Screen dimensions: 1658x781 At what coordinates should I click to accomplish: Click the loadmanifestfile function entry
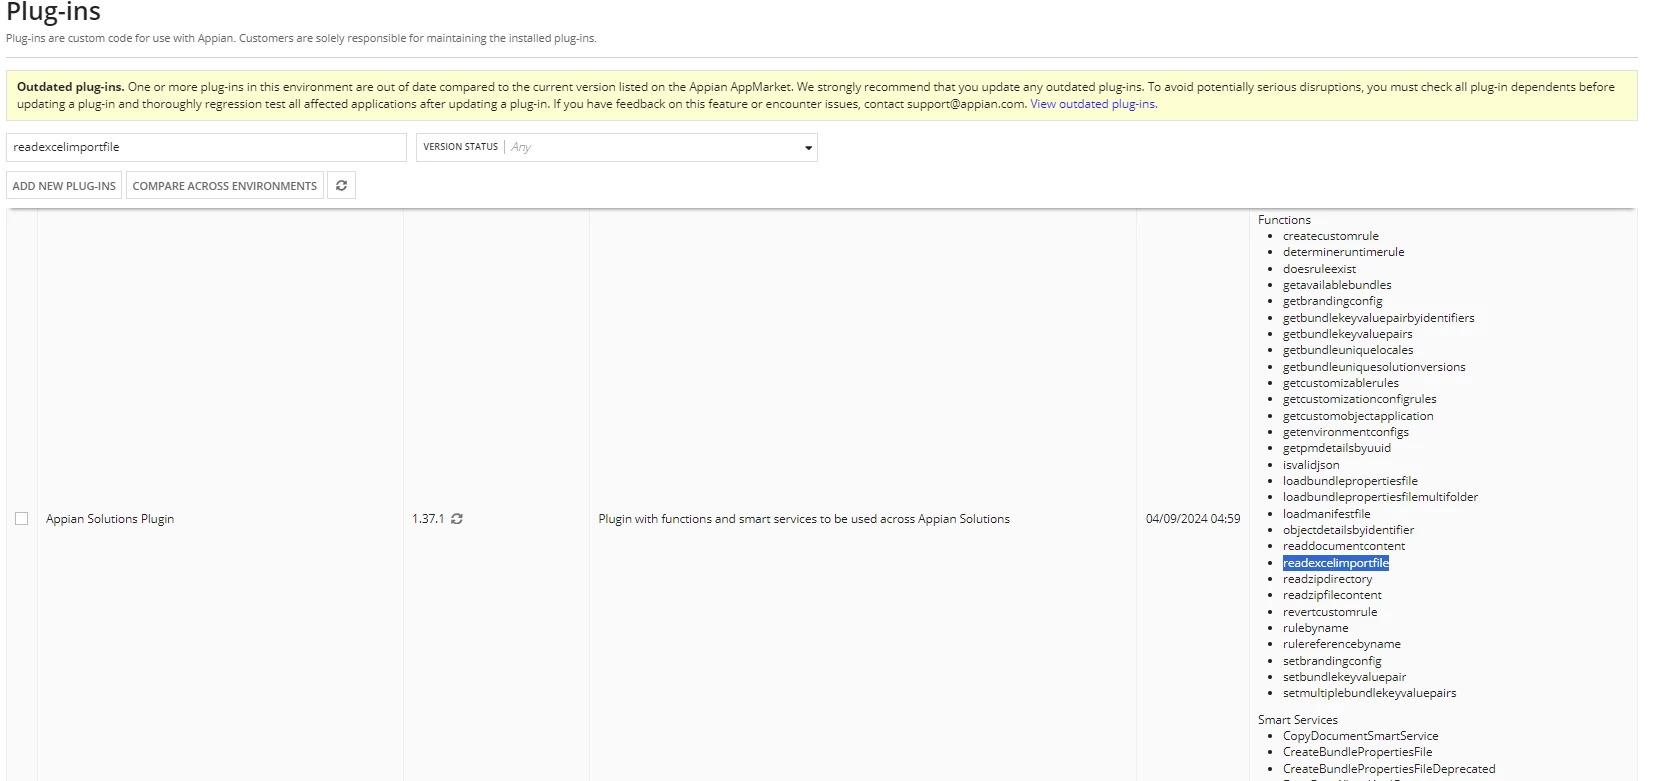pos(1327,514)
